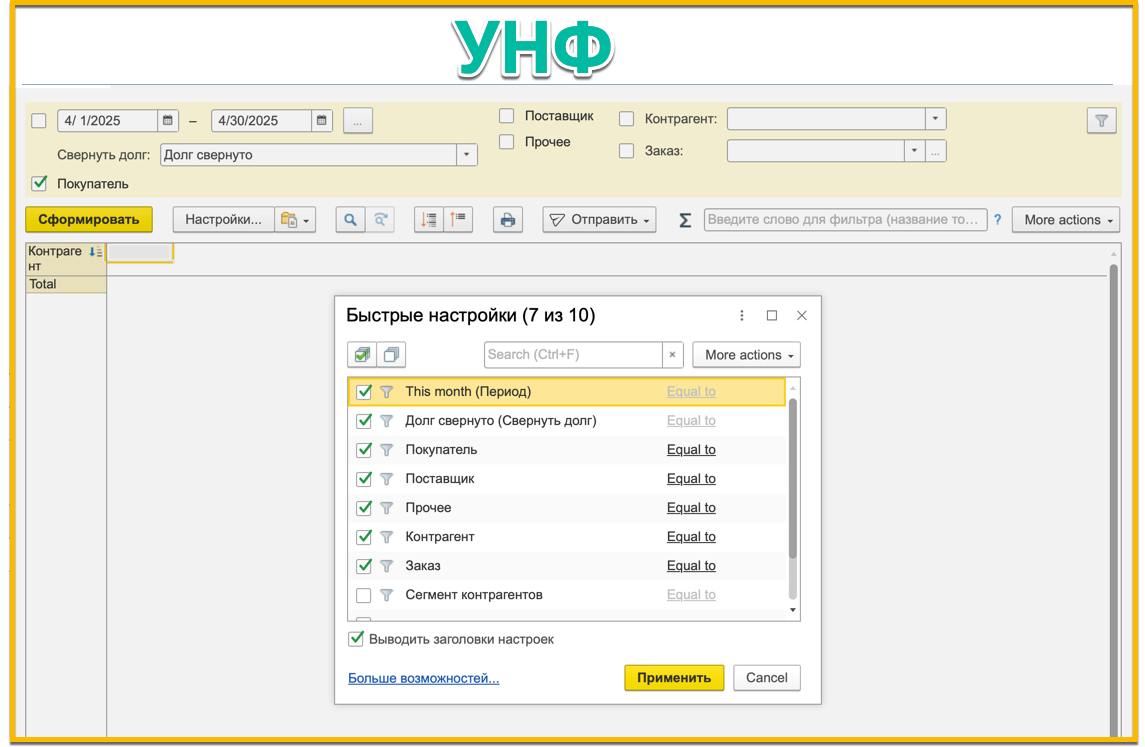This screenshot has width=1145, height=747.
Task: Open Свернуть долг dropdown arrow
Action: click(467, 155)
